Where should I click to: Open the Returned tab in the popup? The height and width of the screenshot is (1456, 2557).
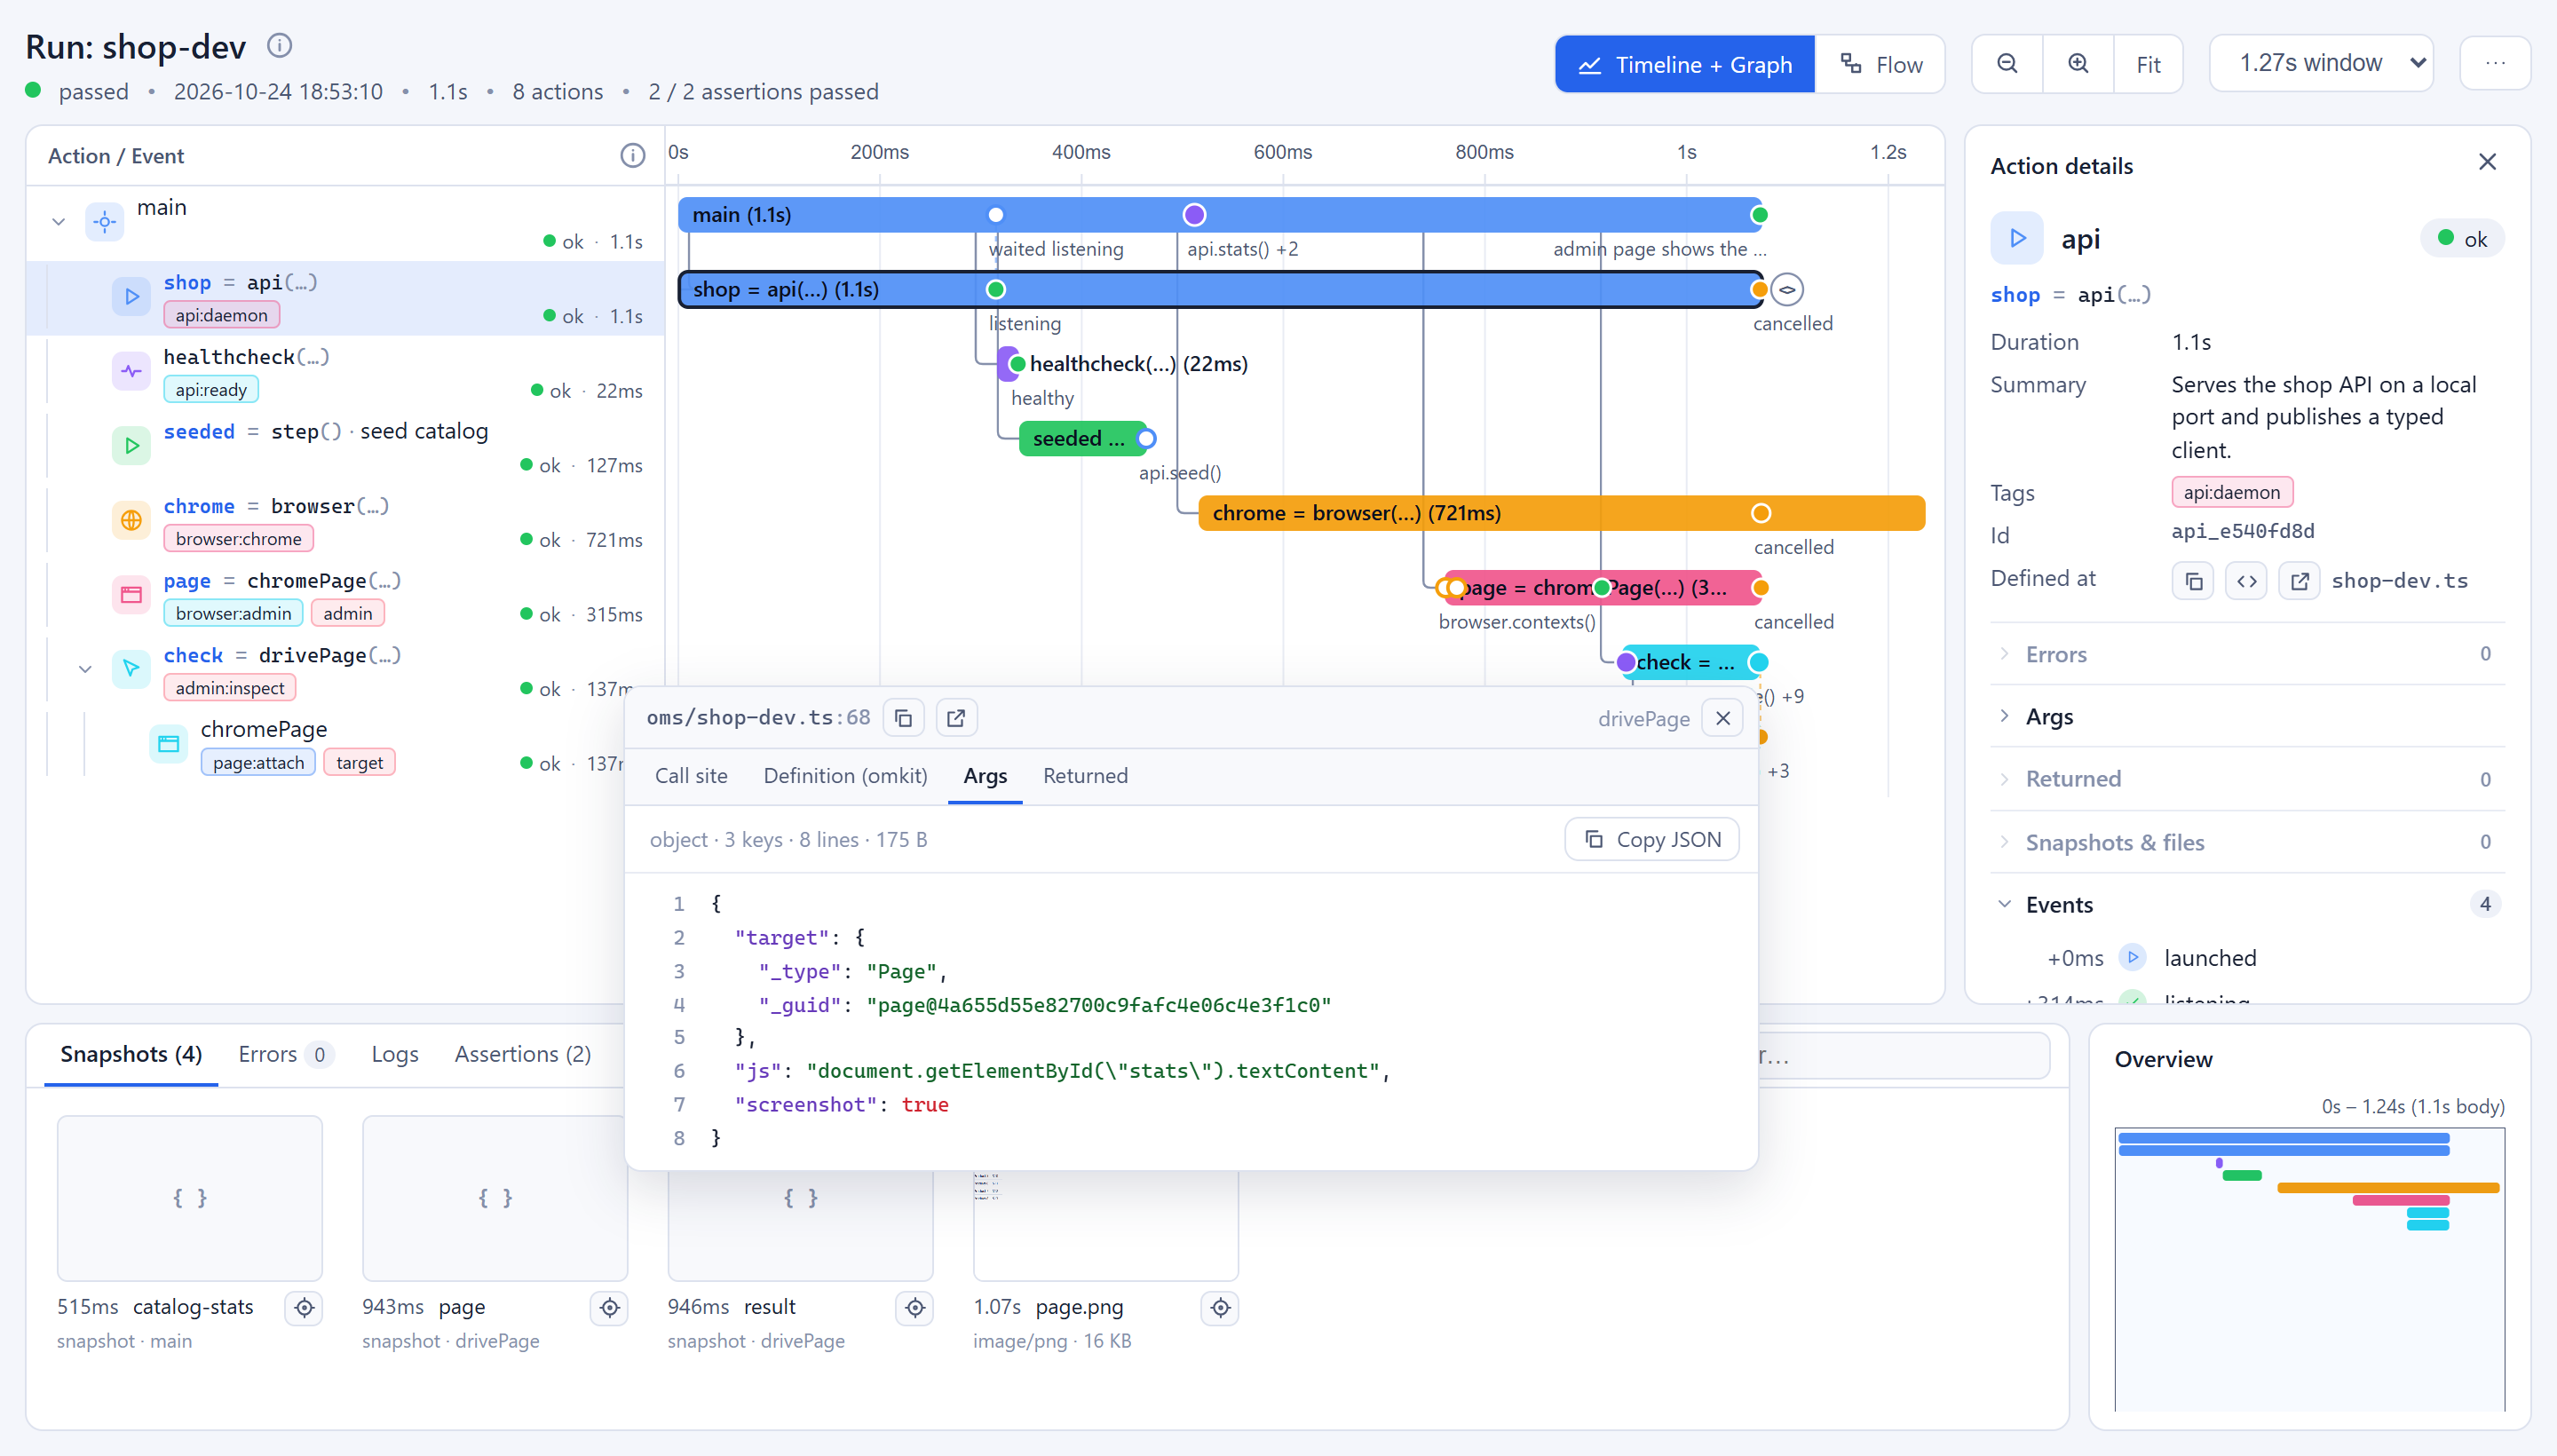1085,776
